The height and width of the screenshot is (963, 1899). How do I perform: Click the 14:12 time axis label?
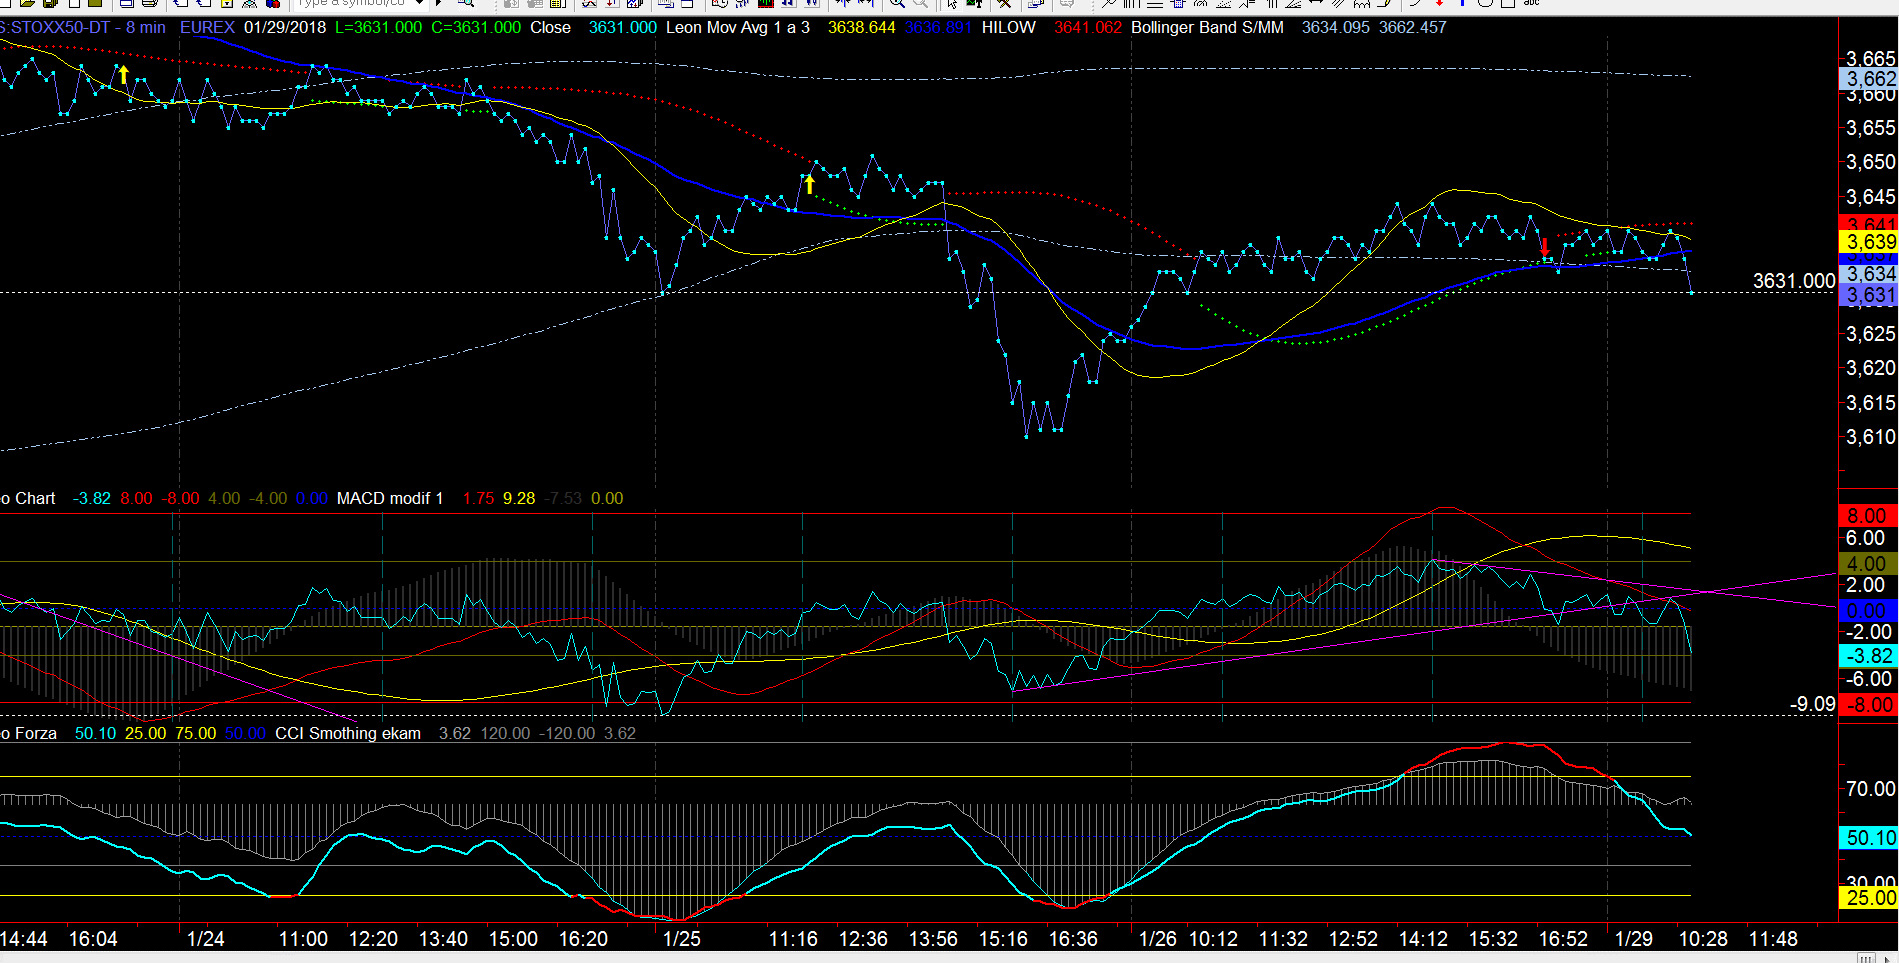coord(1423,939)
